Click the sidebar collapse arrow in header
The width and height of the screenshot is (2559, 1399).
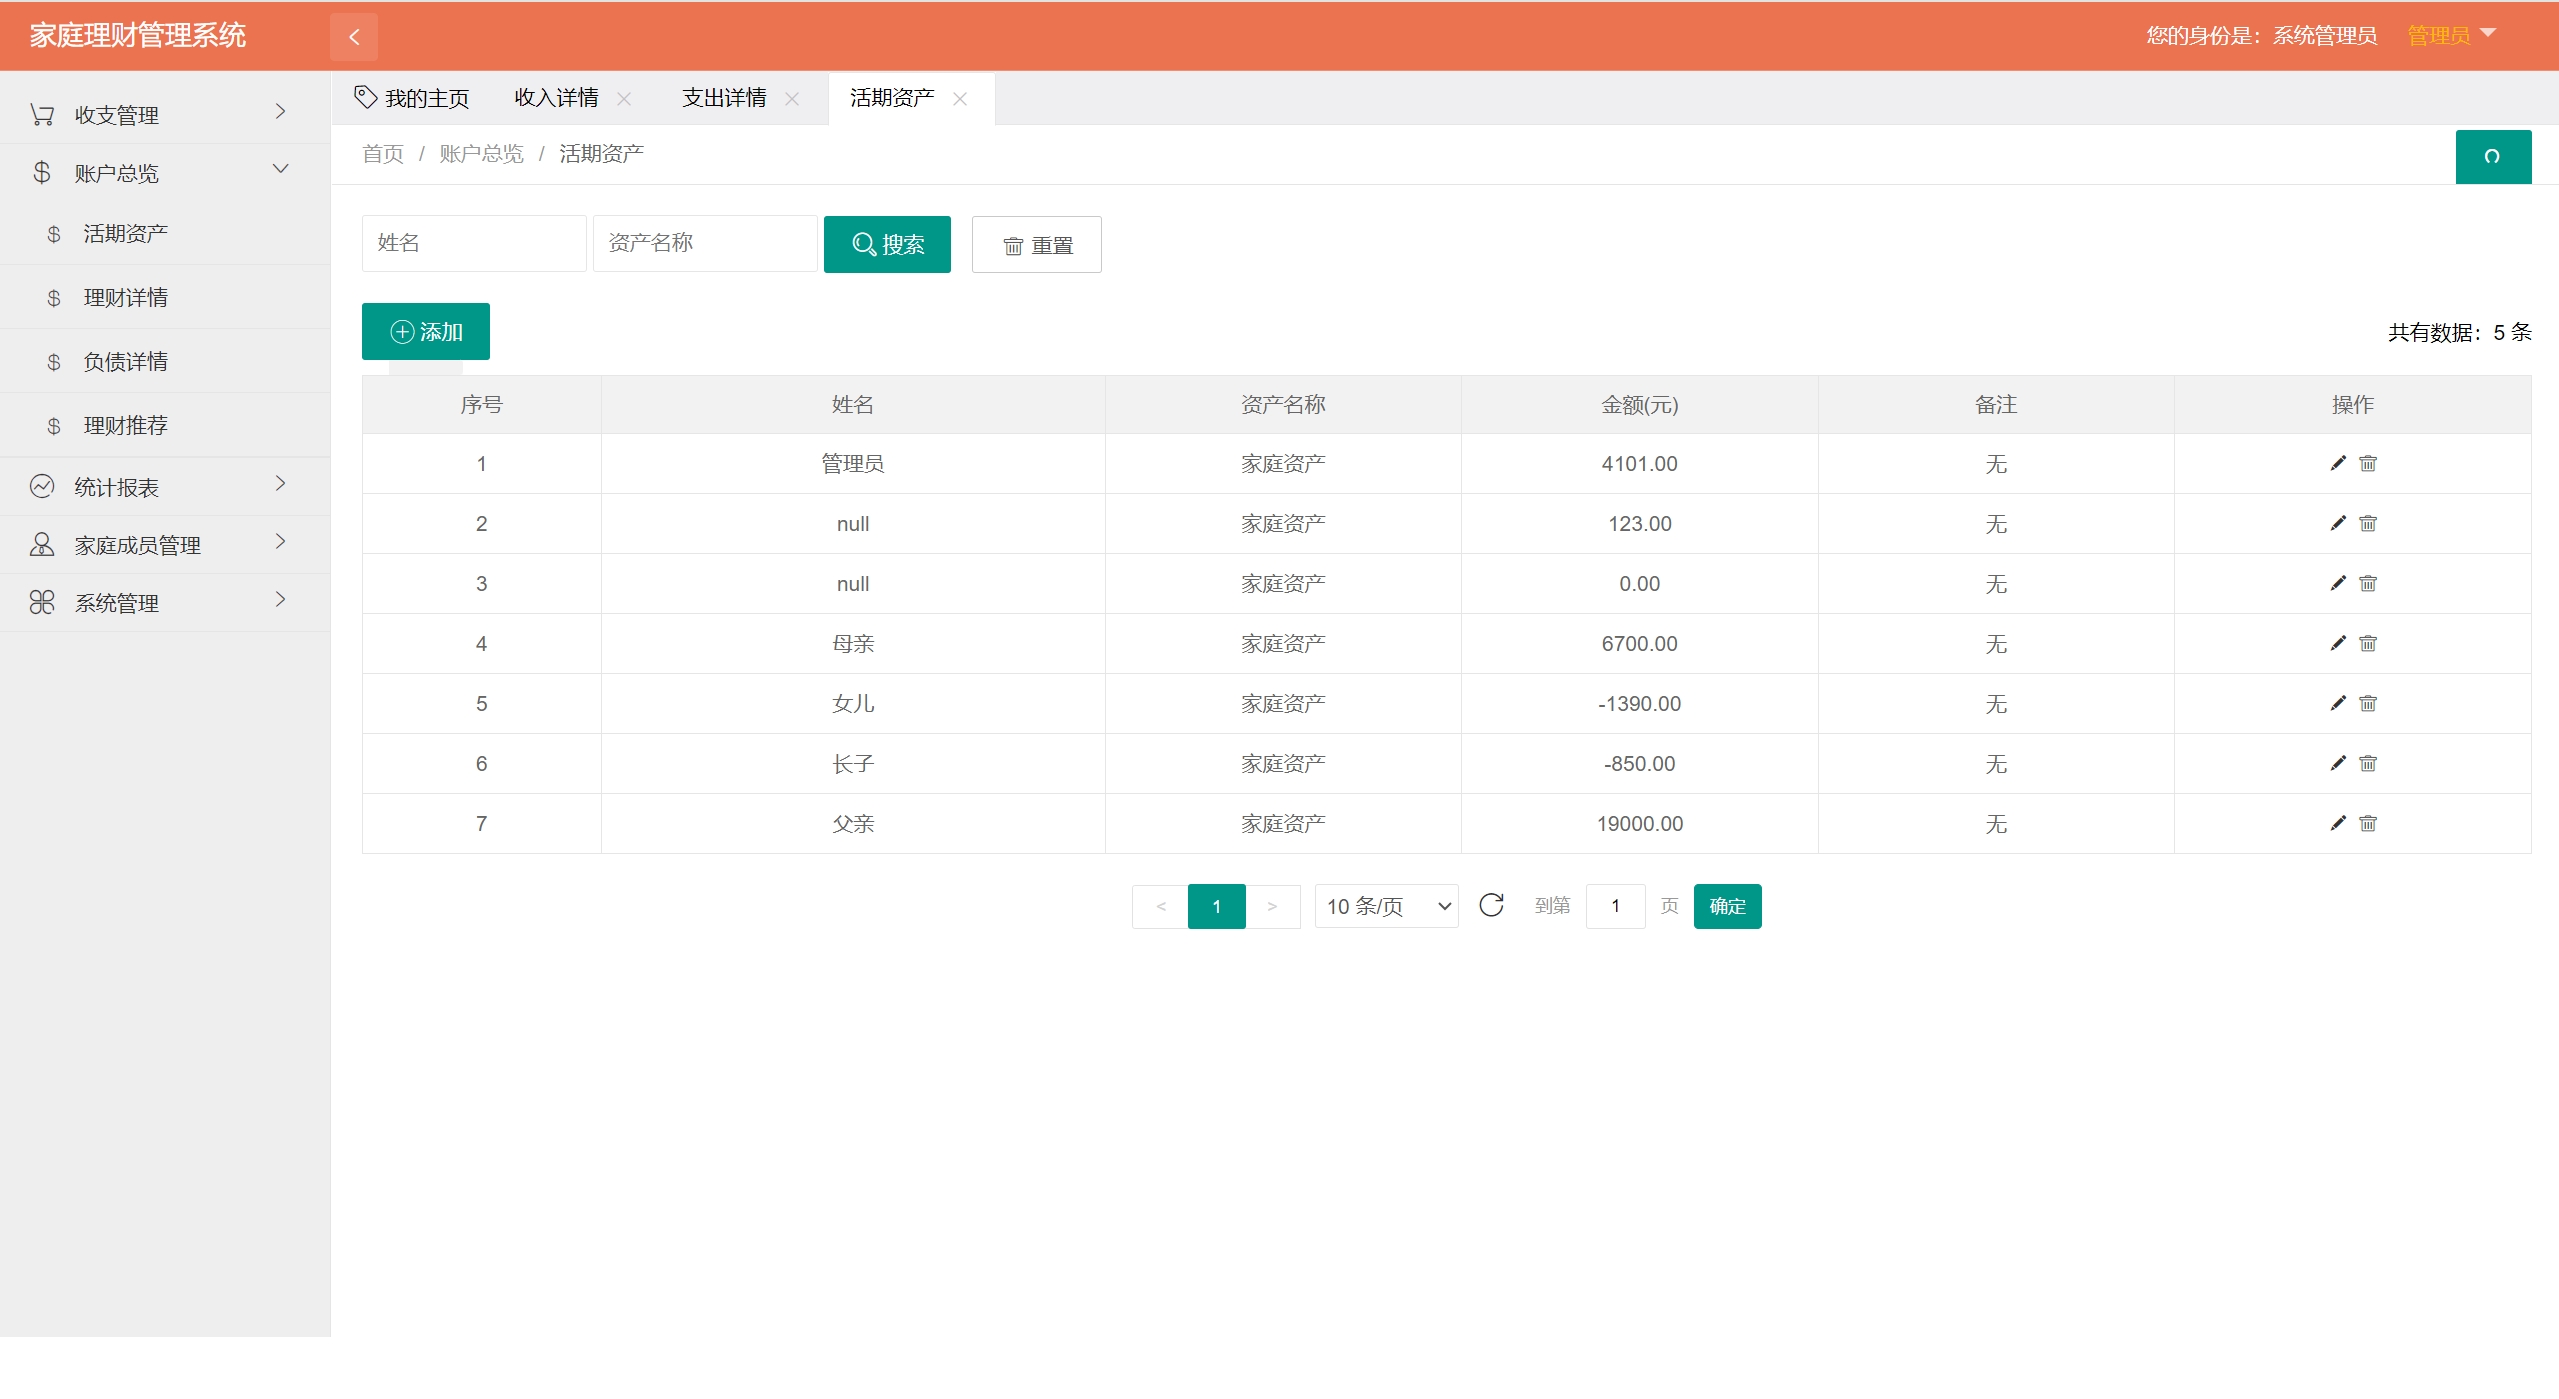354,37
